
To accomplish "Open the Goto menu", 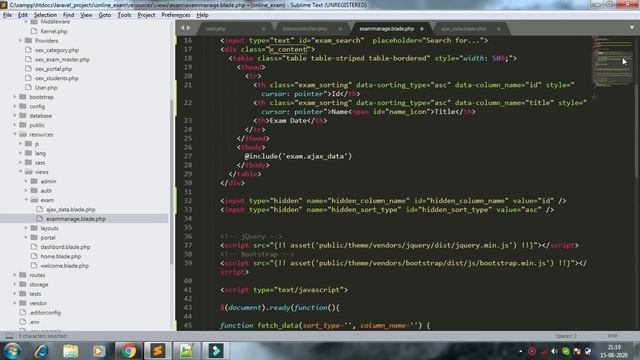I will (x=104, y=15).
